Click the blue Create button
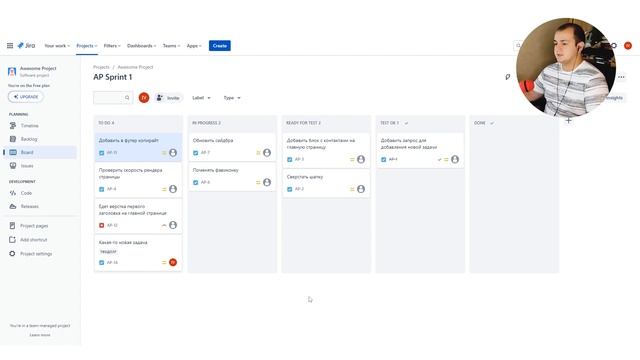Viewport: 640px width, 360px height. click(x=220, y=46)
